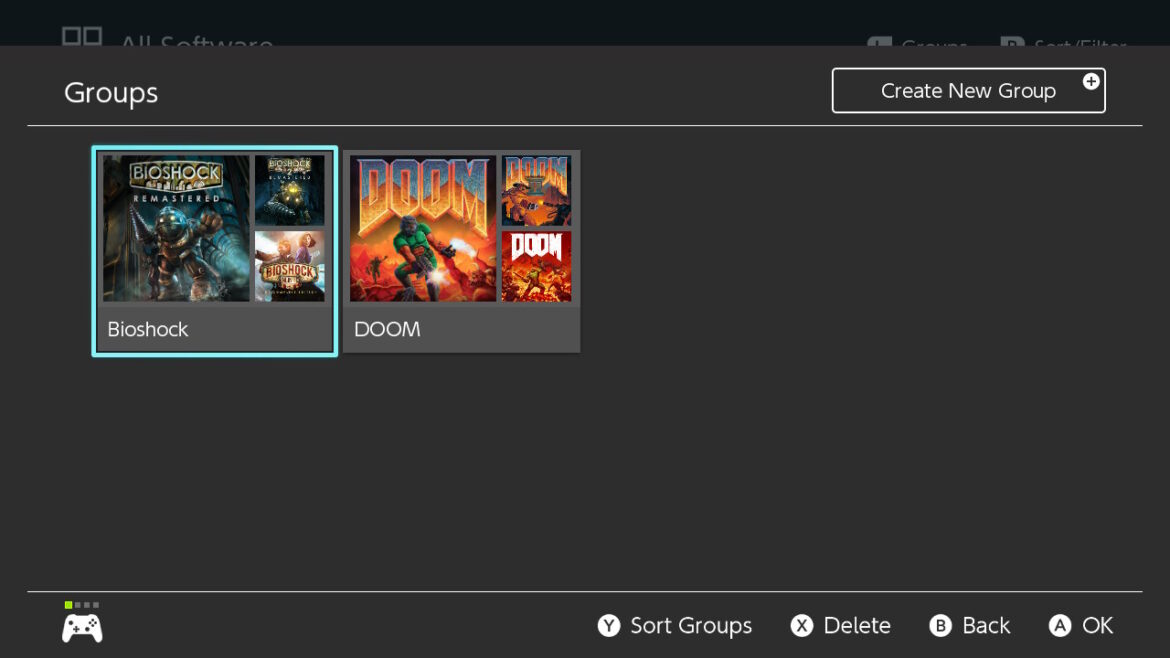
Task: Click the plus icon on Create New Group
Action: tap(1091, 82)
